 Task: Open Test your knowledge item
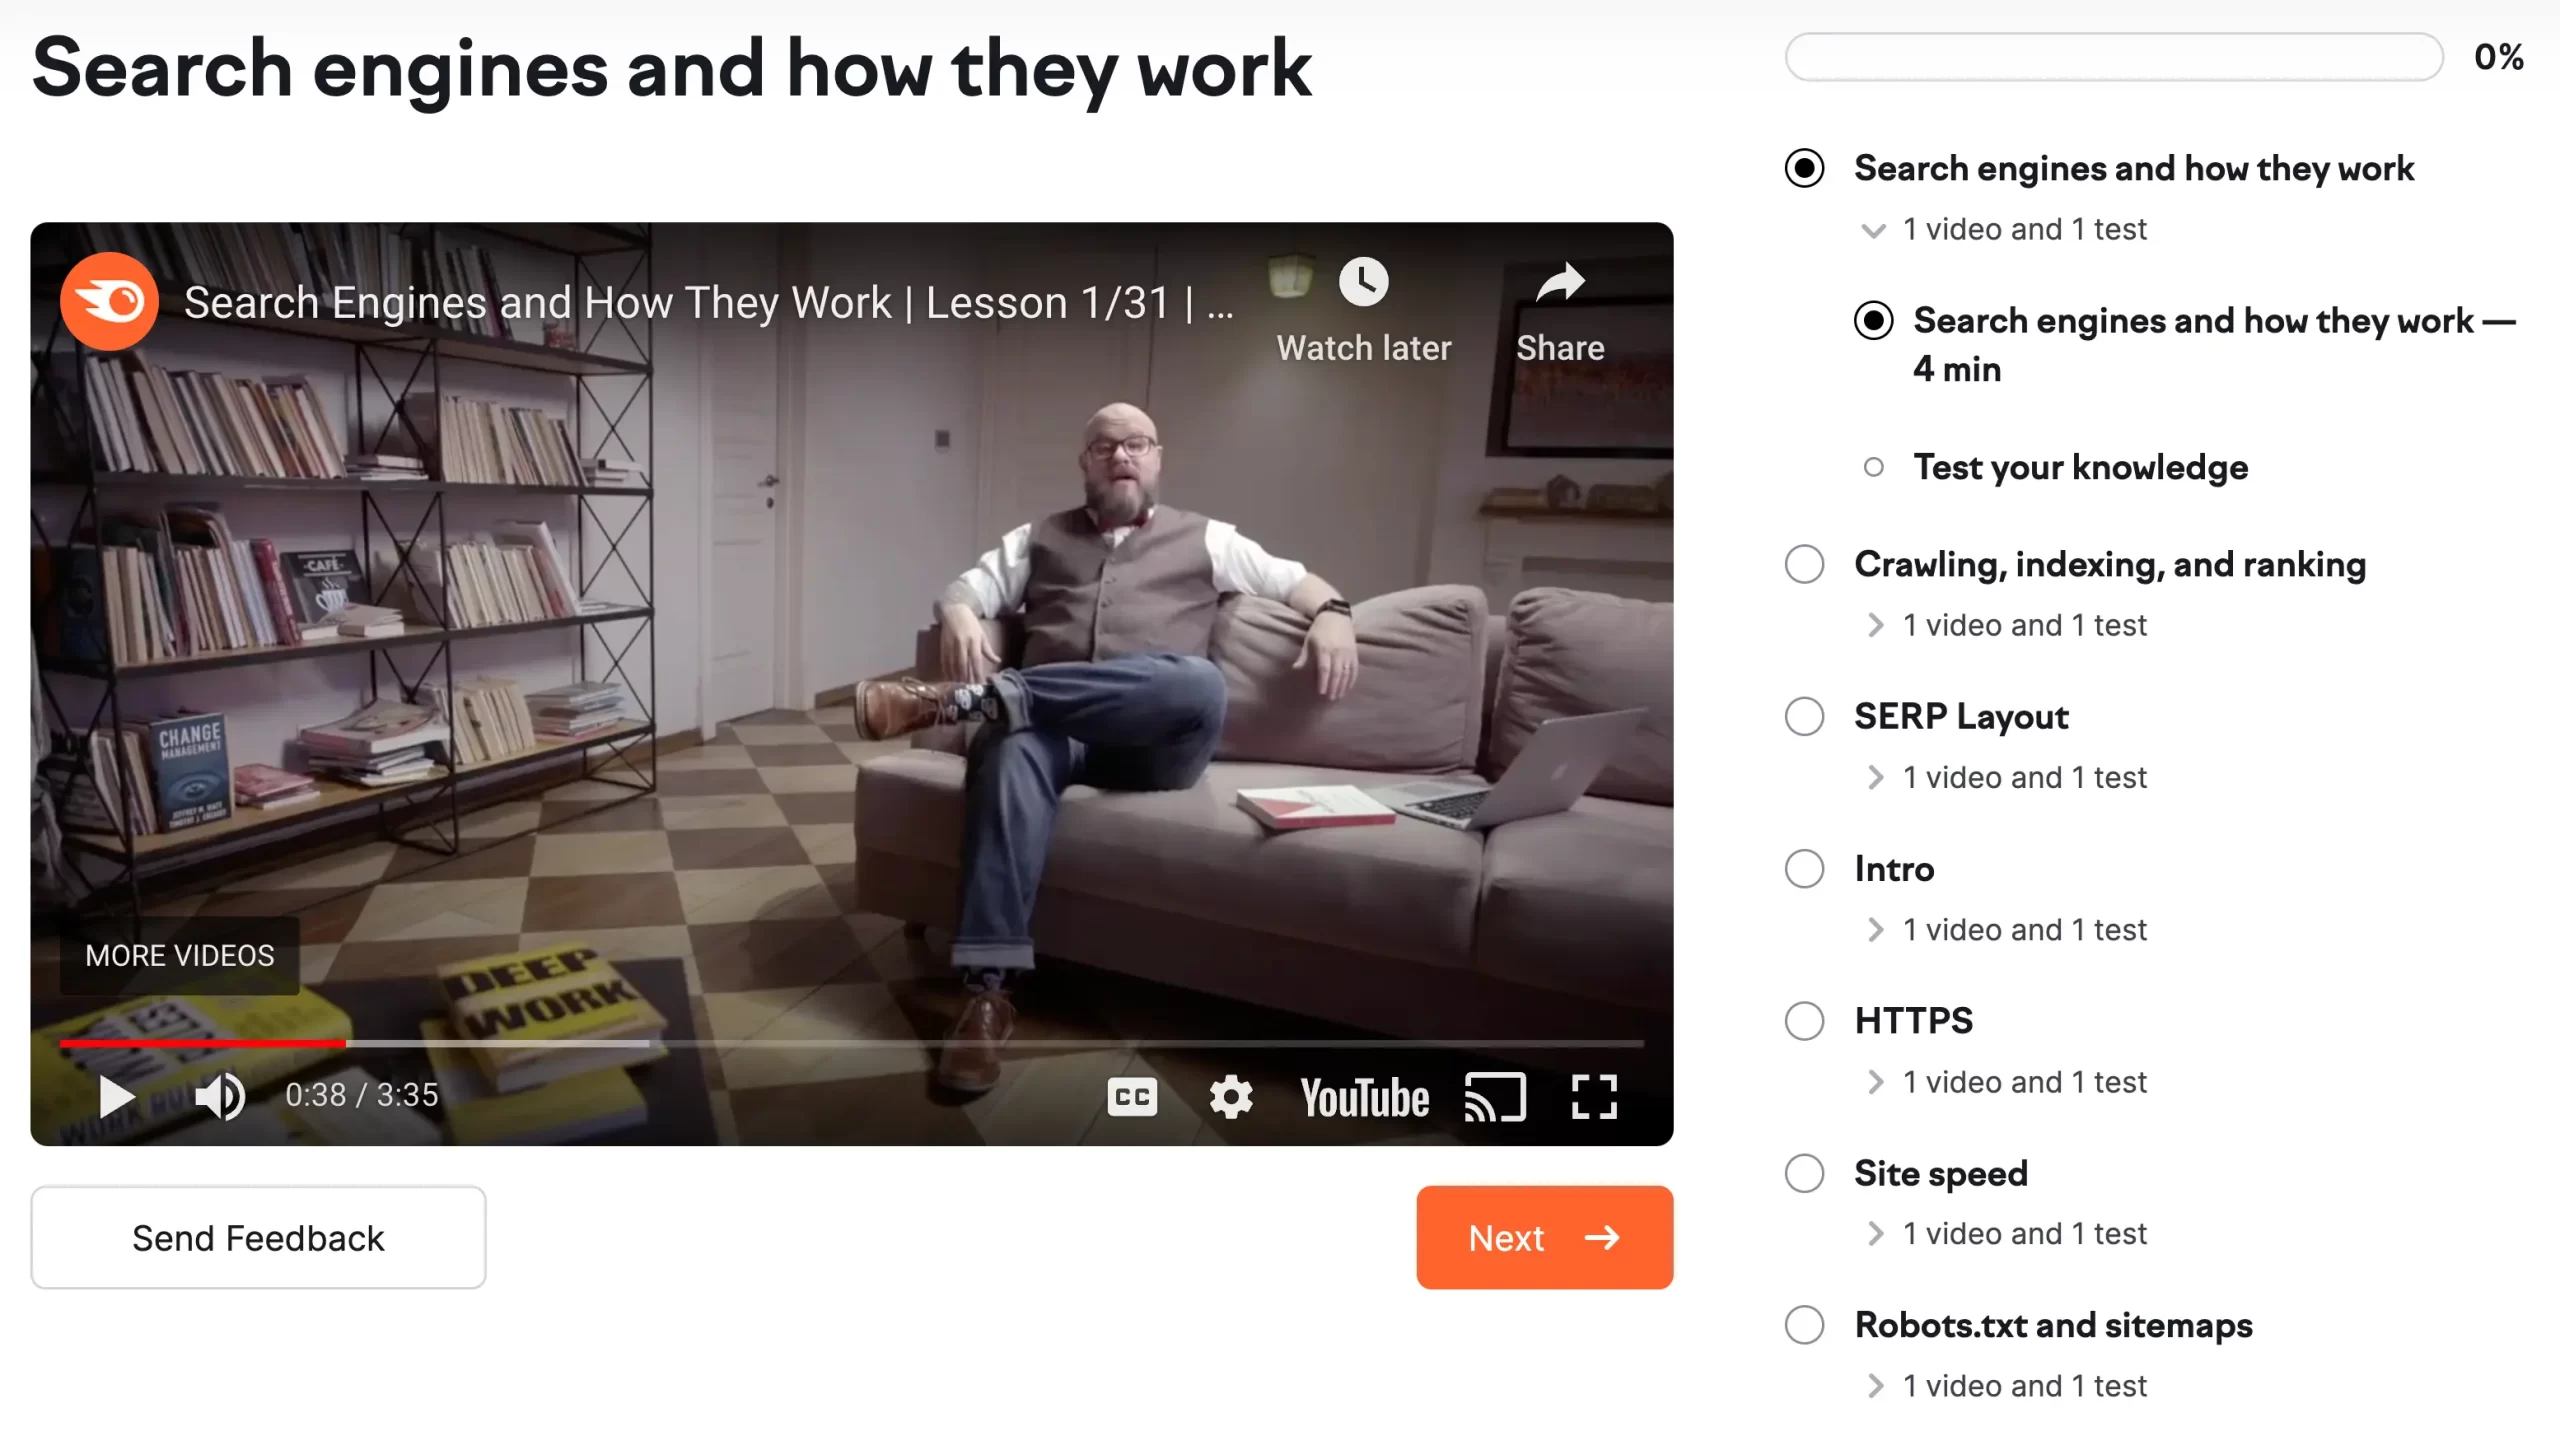point(2080,467)
